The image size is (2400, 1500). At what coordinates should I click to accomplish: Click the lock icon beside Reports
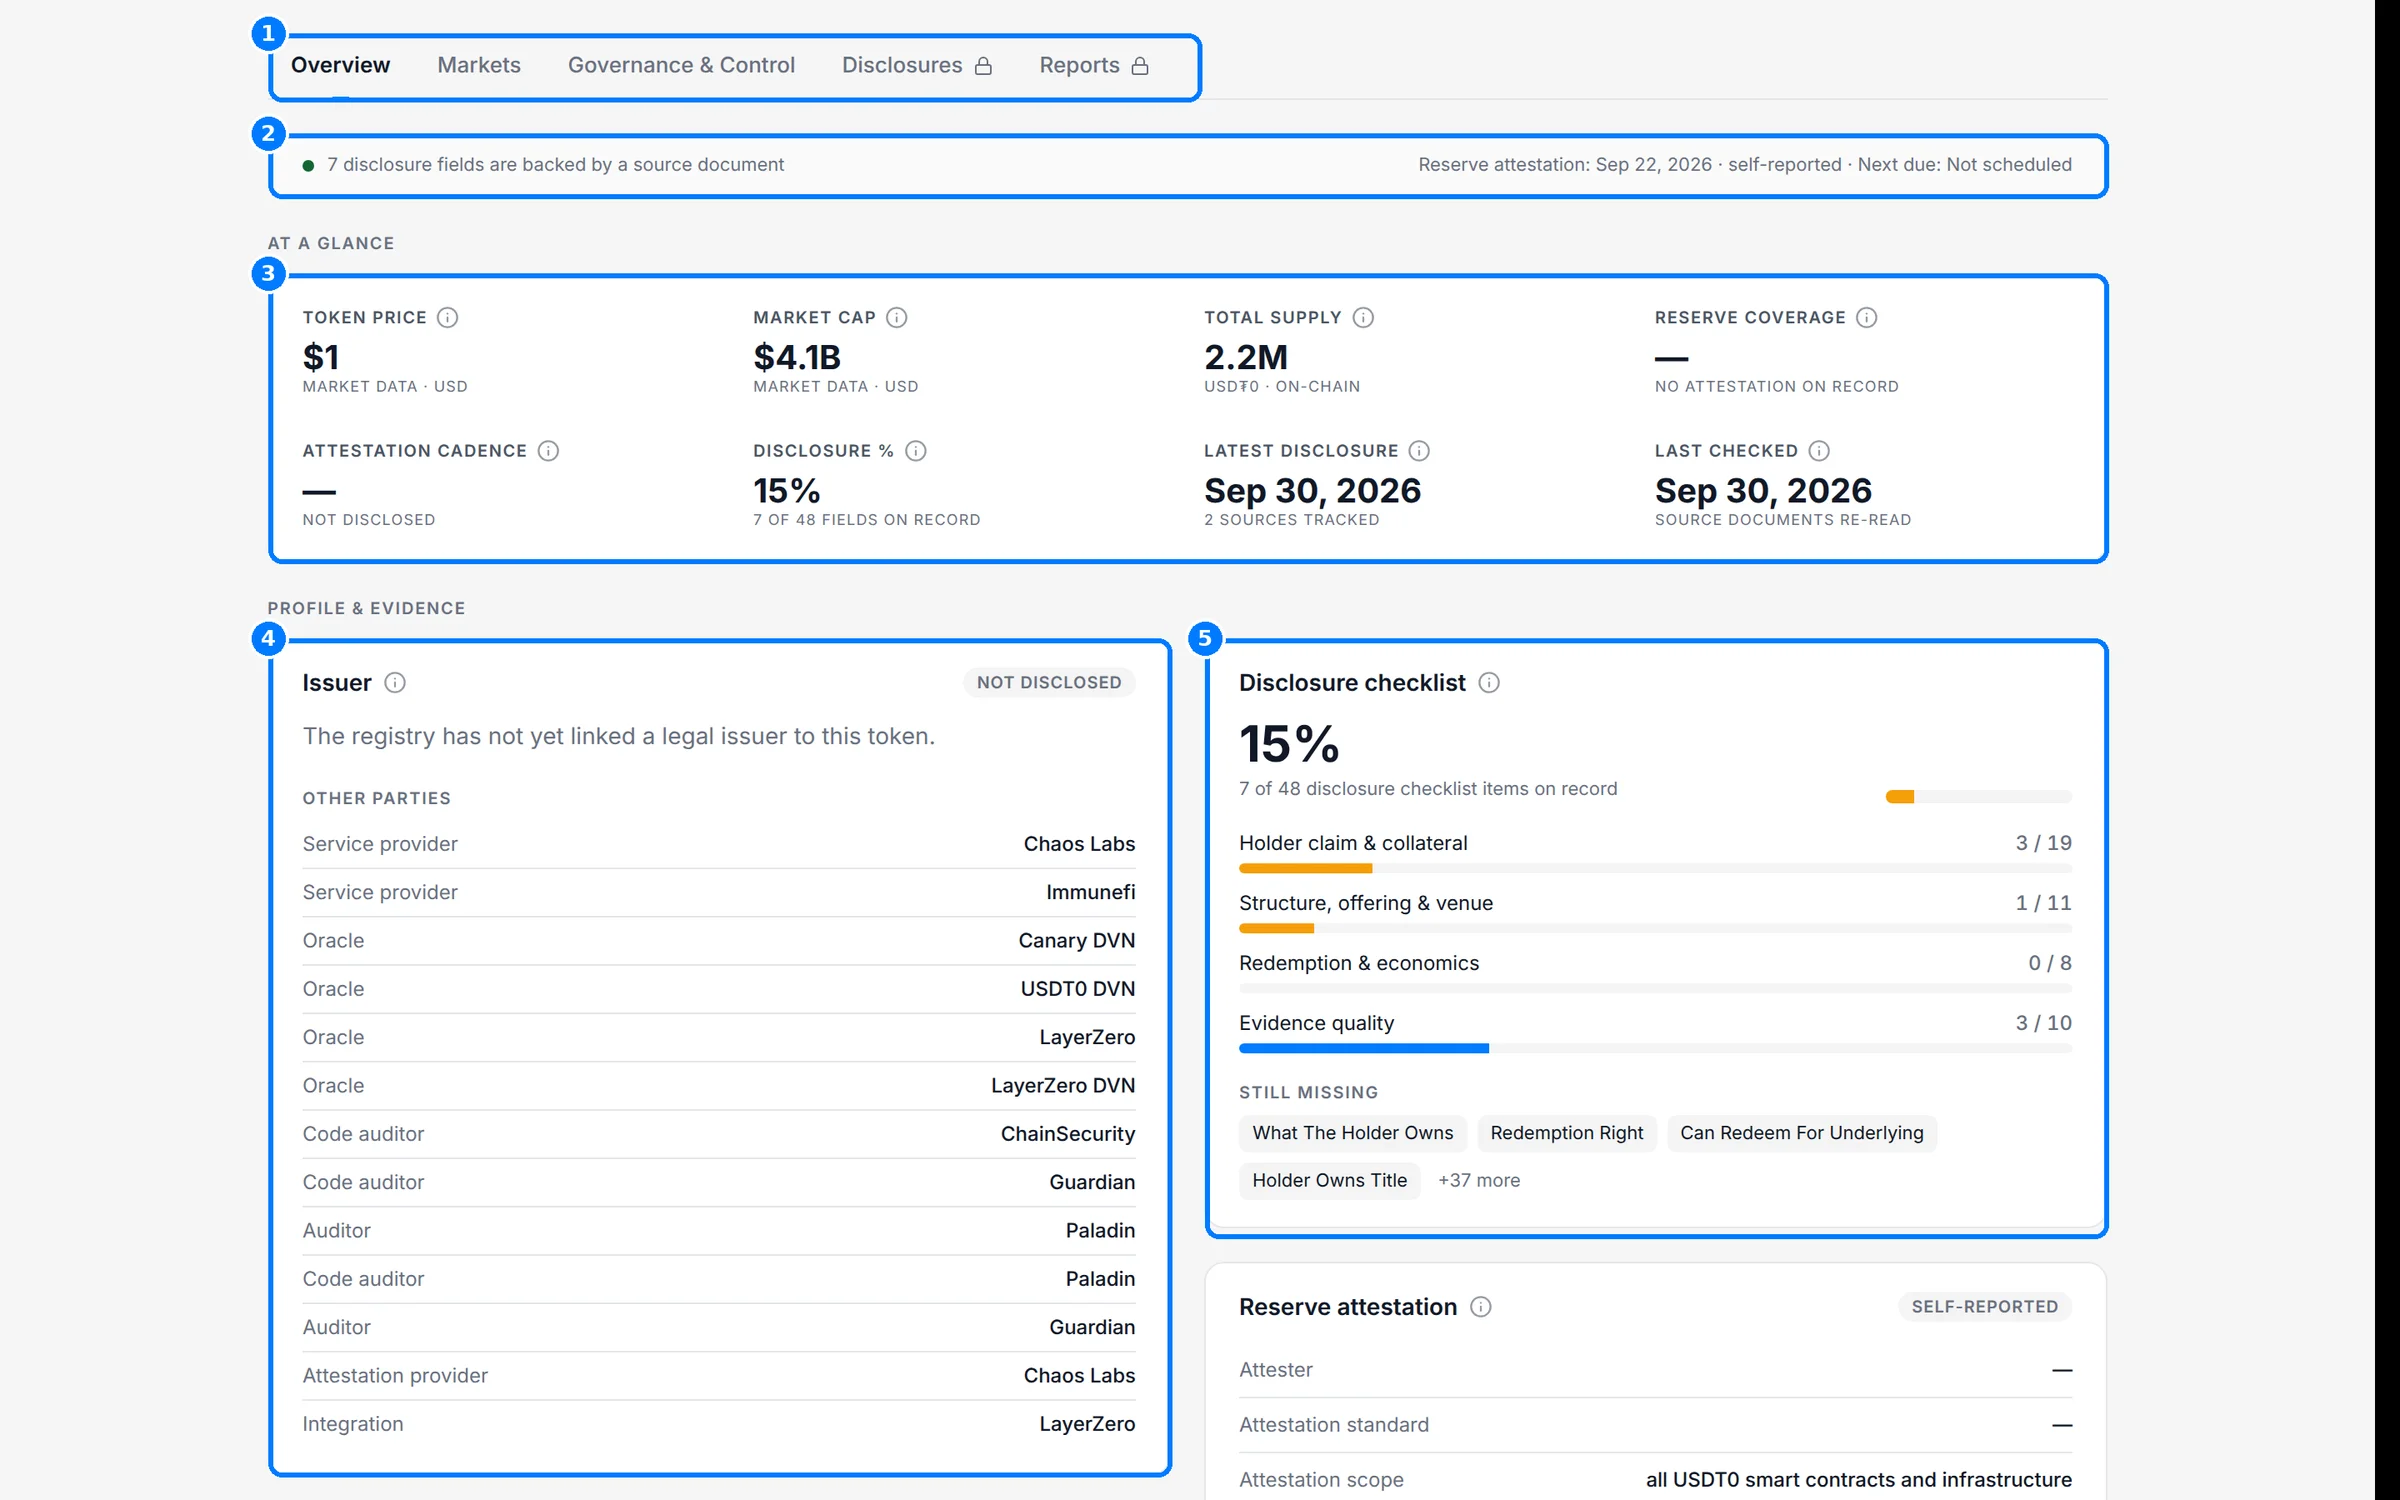point(1140,66)
